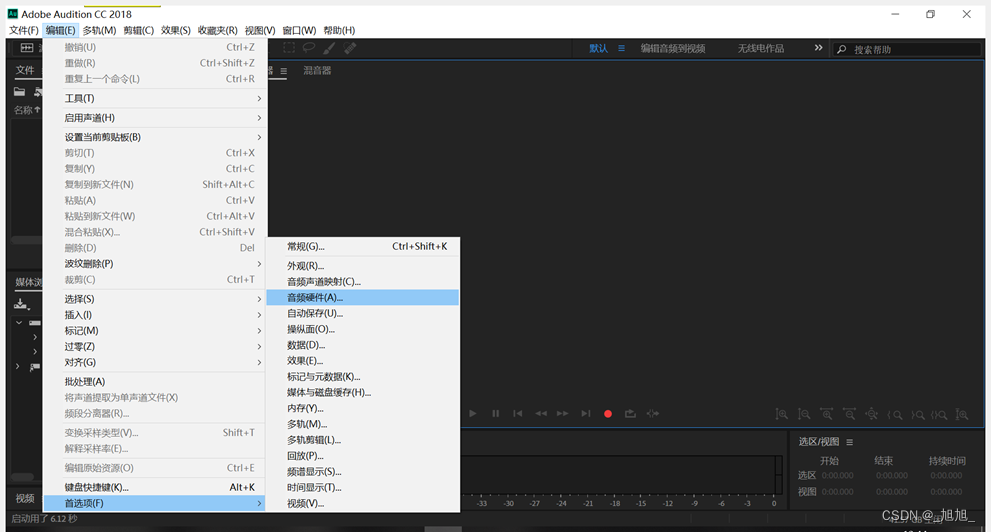The image size is (991, 532).
Task: Start playback with the Play button
Action: point(473,414)
